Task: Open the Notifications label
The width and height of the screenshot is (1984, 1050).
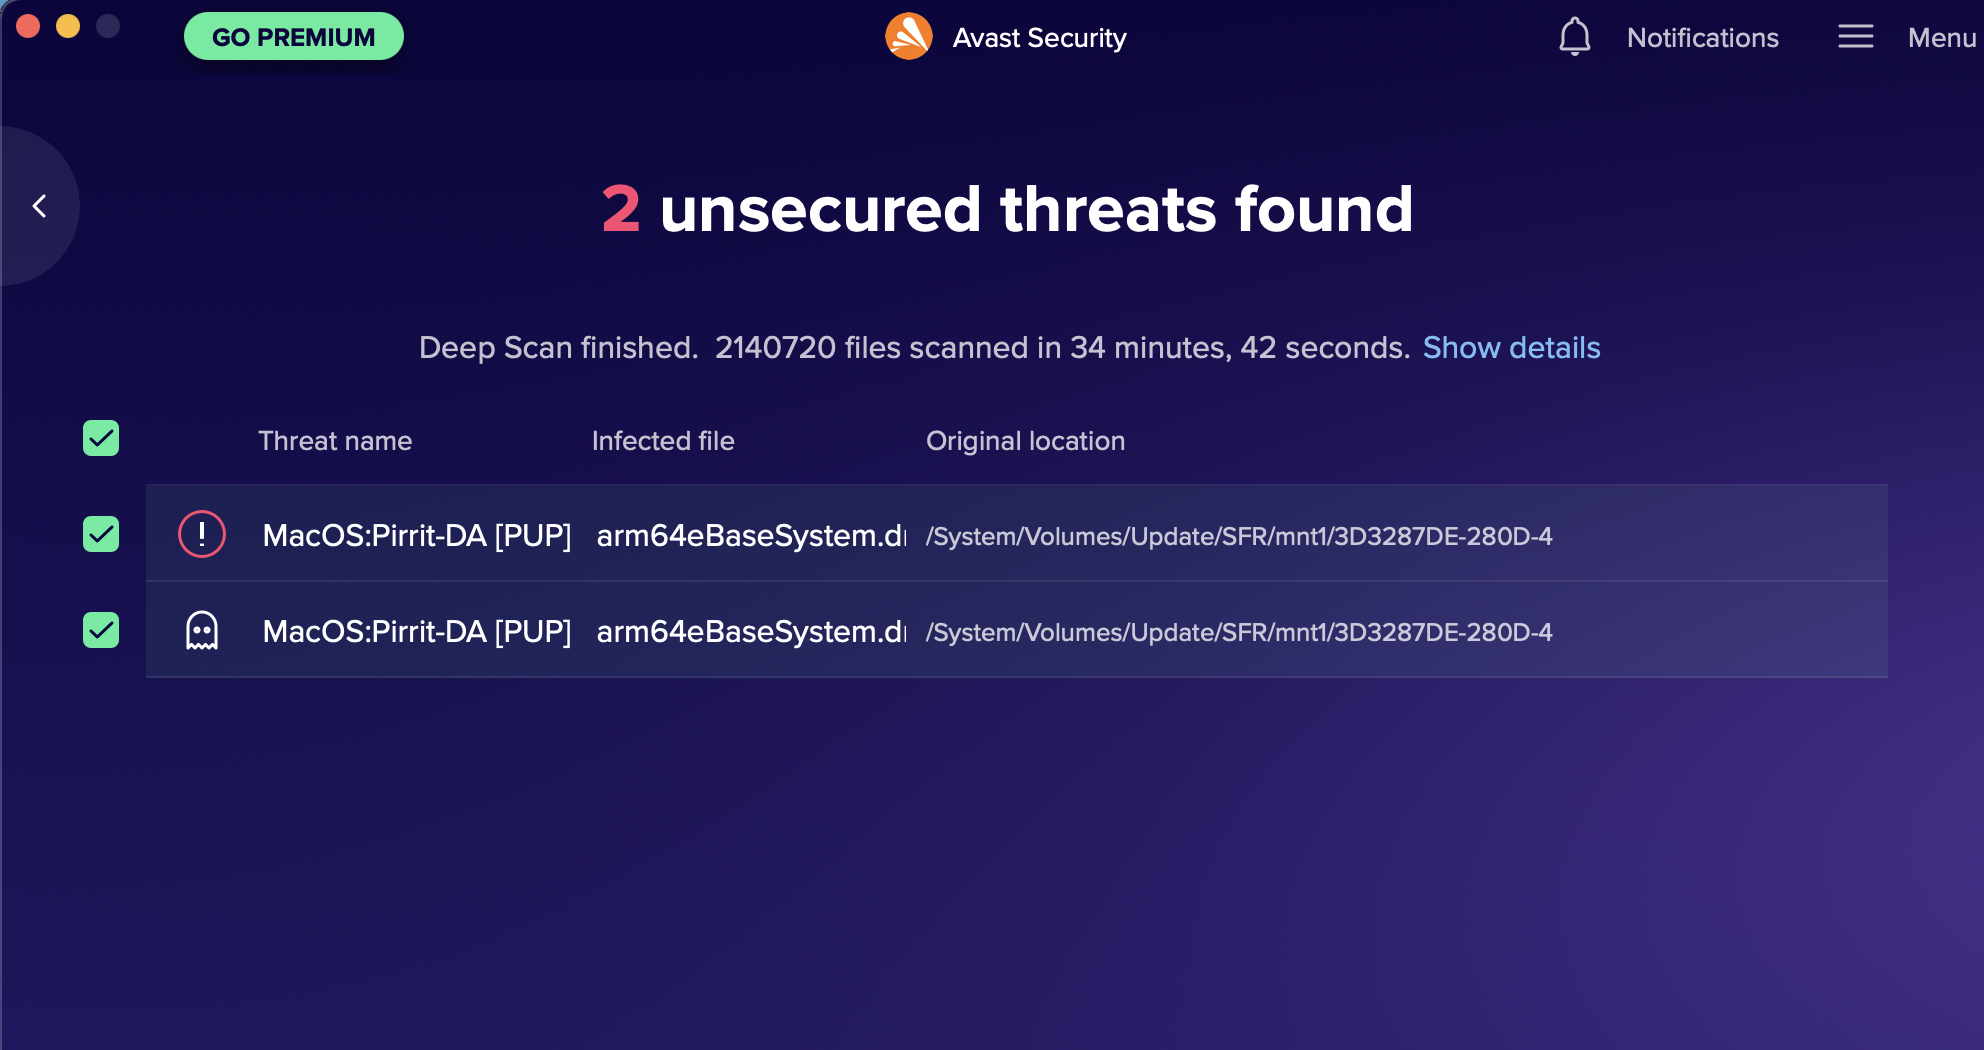Action: [x=1702, y=38]
